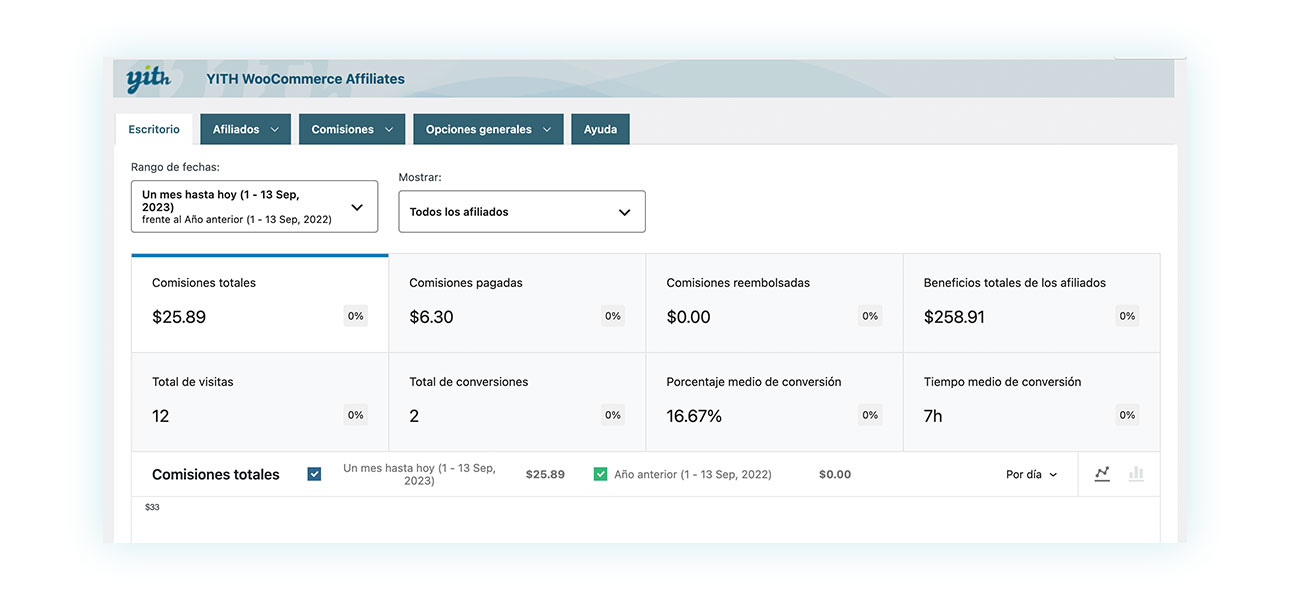Screen dimensions: 1300x605
Task: Click the YITH logo icon
Action: (x=148, y=79)
